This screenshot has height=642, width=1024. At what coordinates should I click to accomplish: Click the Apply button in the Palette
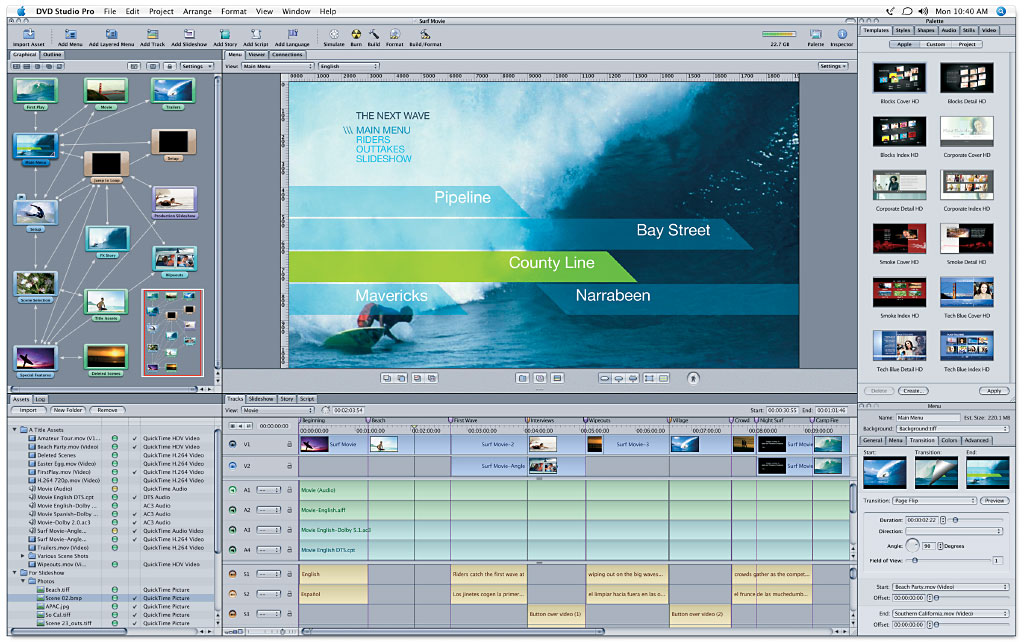pos(992,391)
